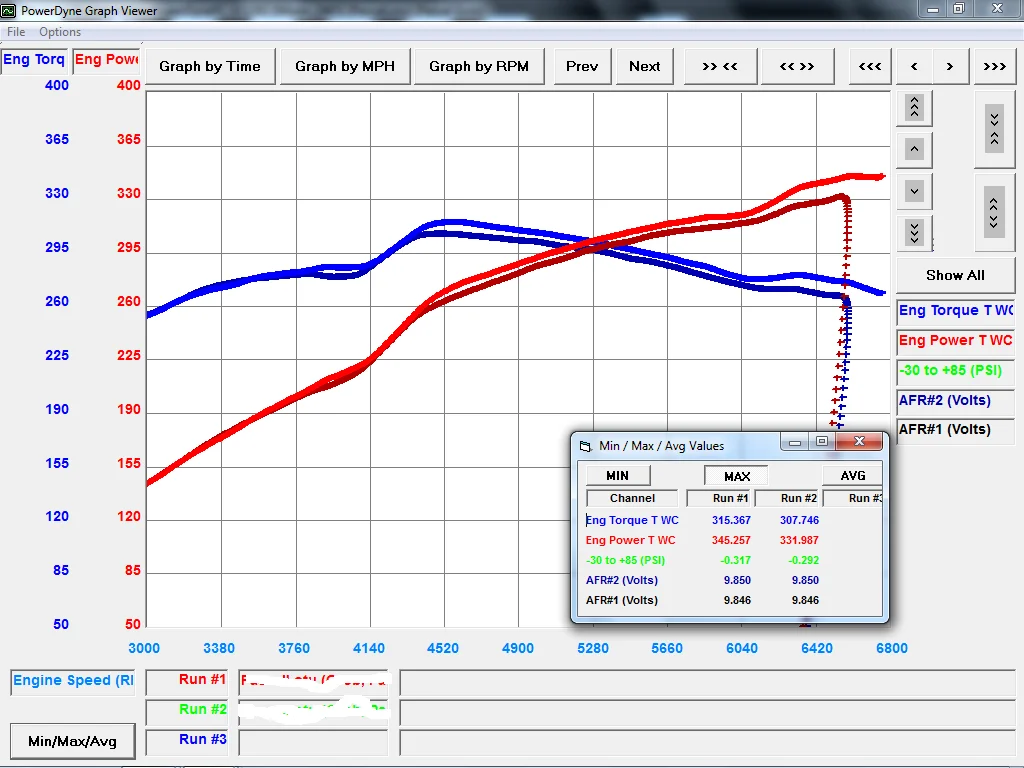Image resolution: width=1024 pixels, height=768 pixels.
Task: Shift graph right with single '>' arrow
Action: [x=950, y=66]
